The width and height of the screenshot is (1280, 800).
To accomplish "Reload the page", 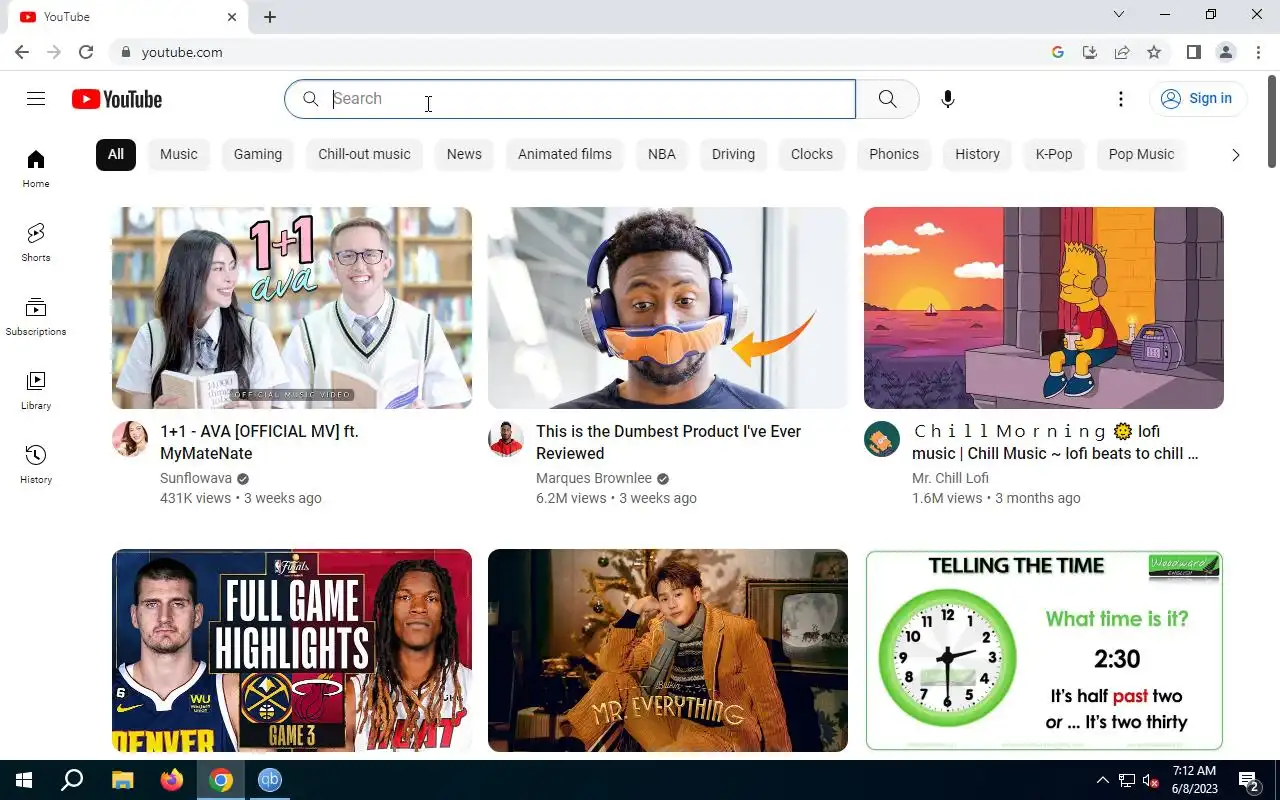I will pos(86,52).
